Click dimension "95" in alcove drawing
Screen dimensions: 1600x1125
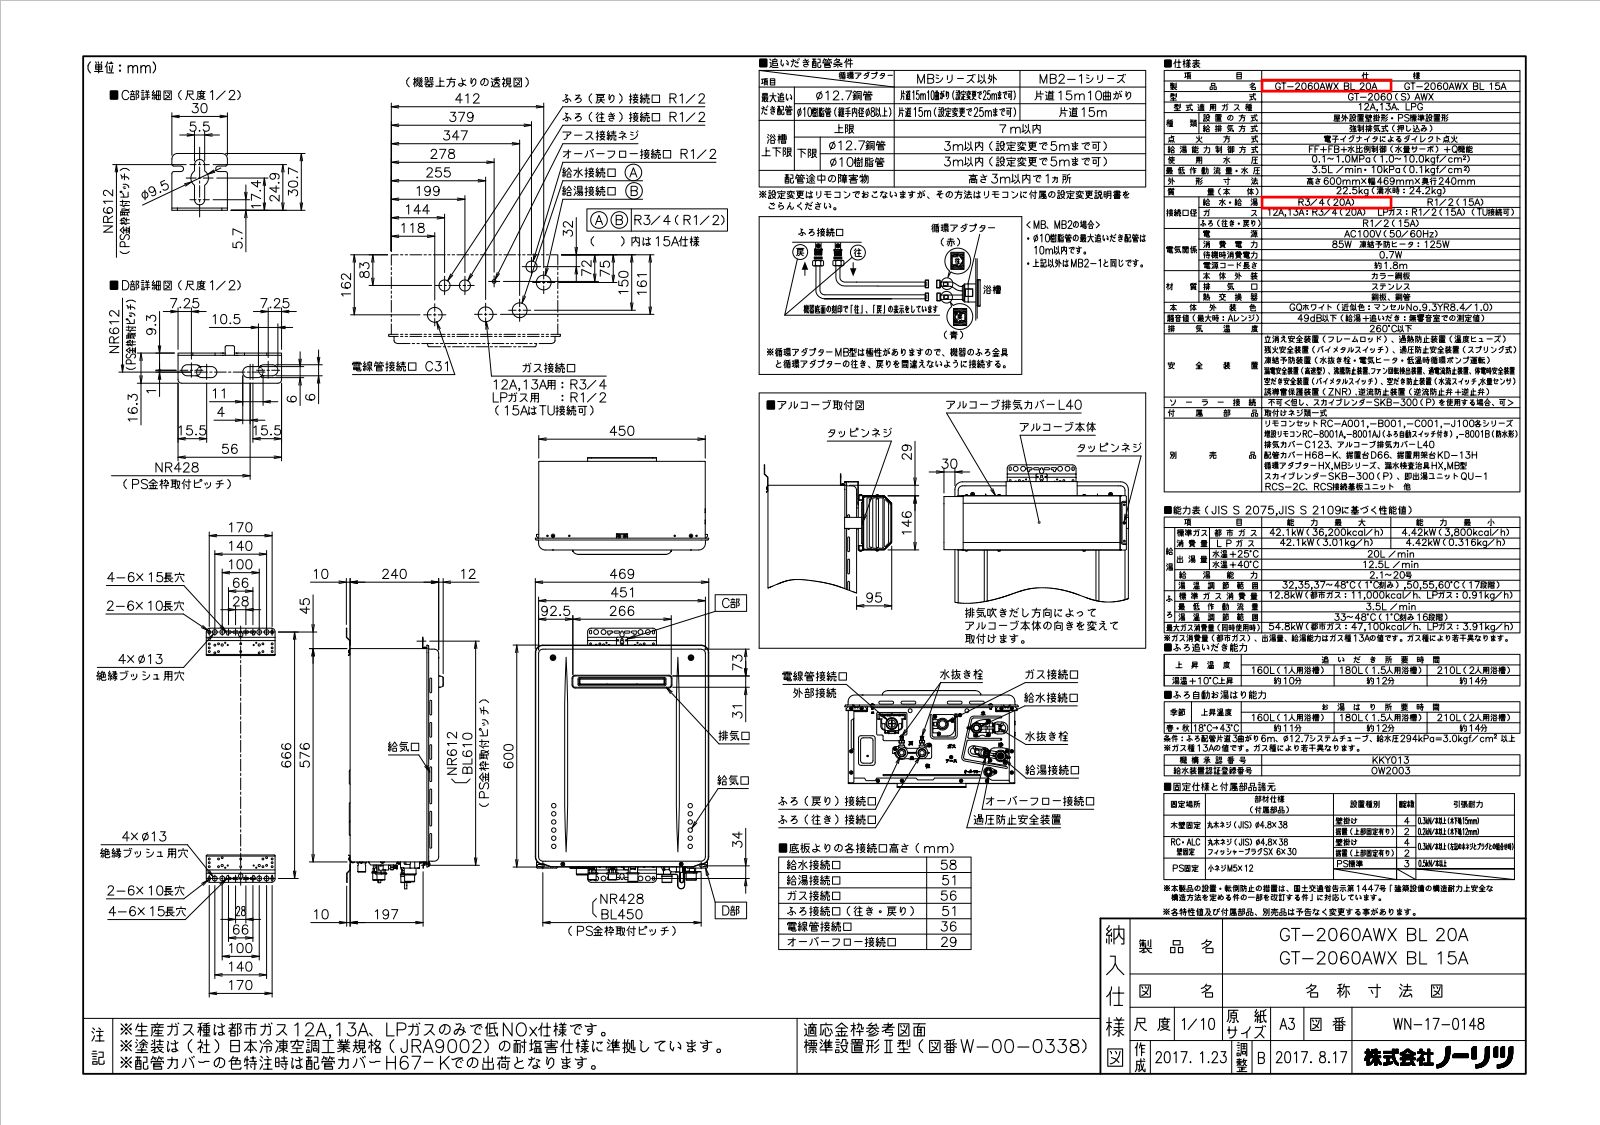pos(874,598)
